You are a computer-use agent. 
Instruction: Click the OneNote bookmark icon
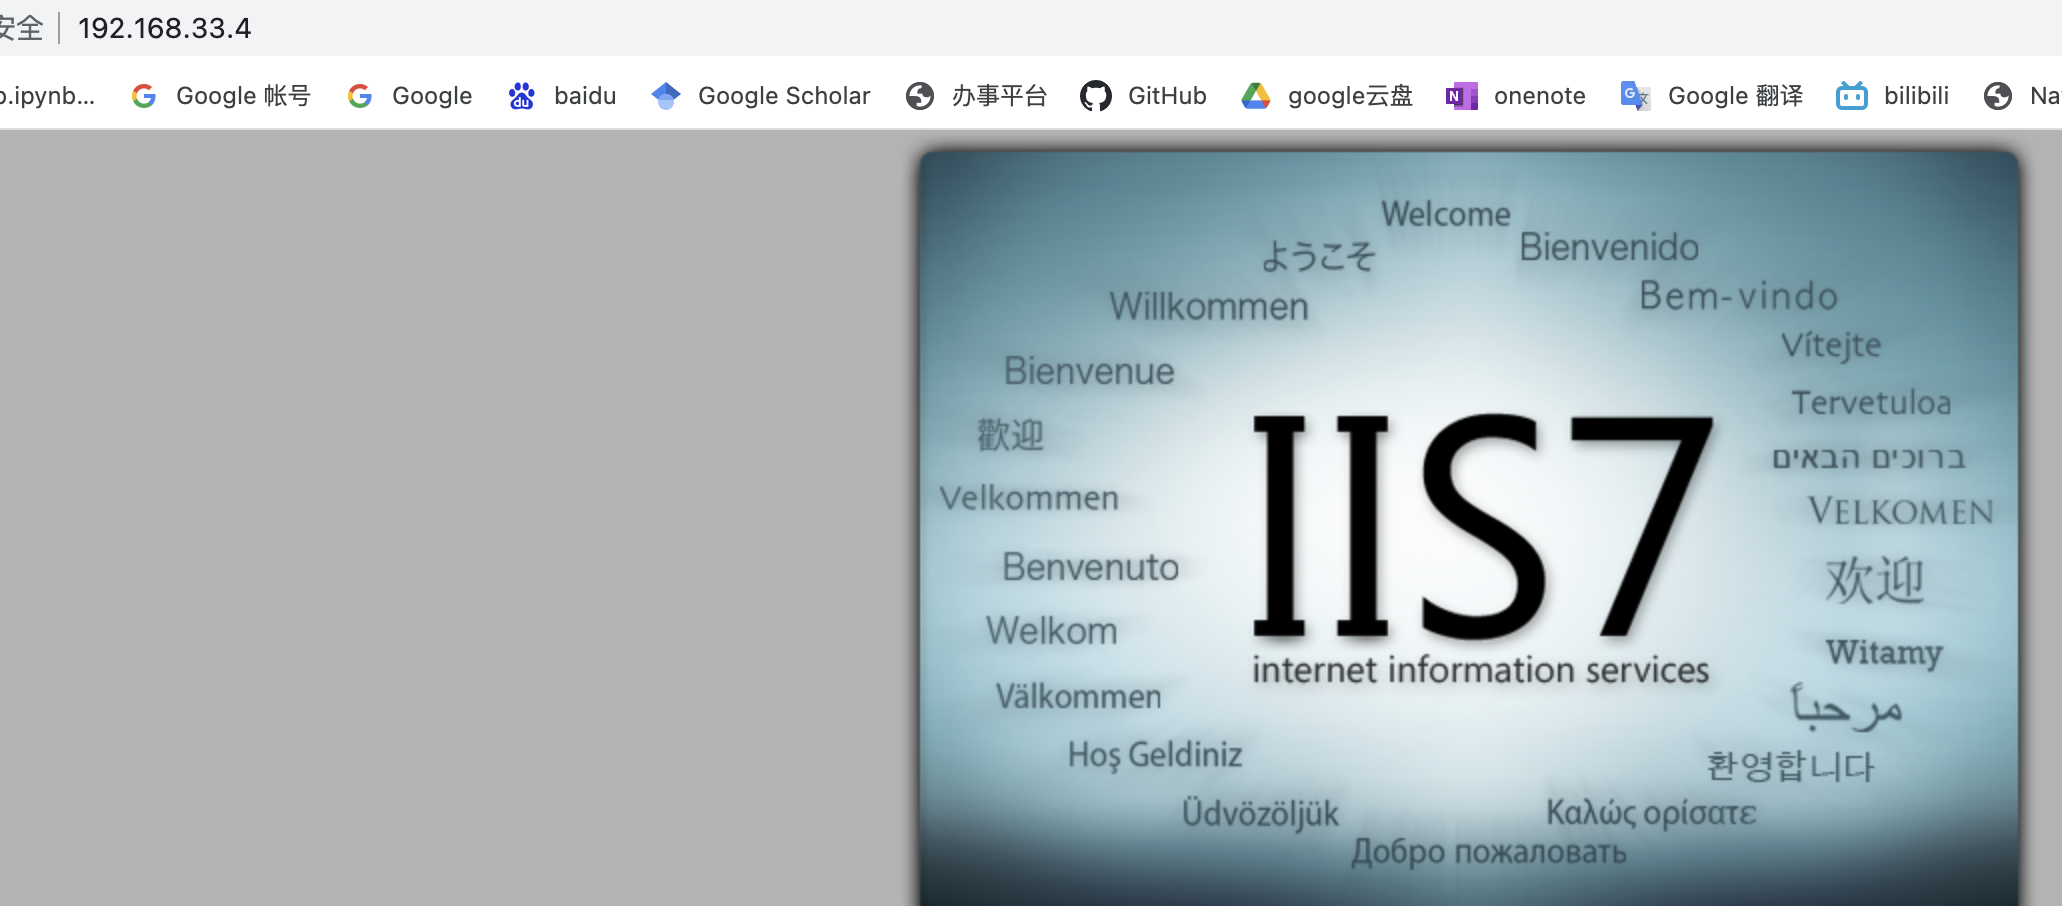(1462, 96)
